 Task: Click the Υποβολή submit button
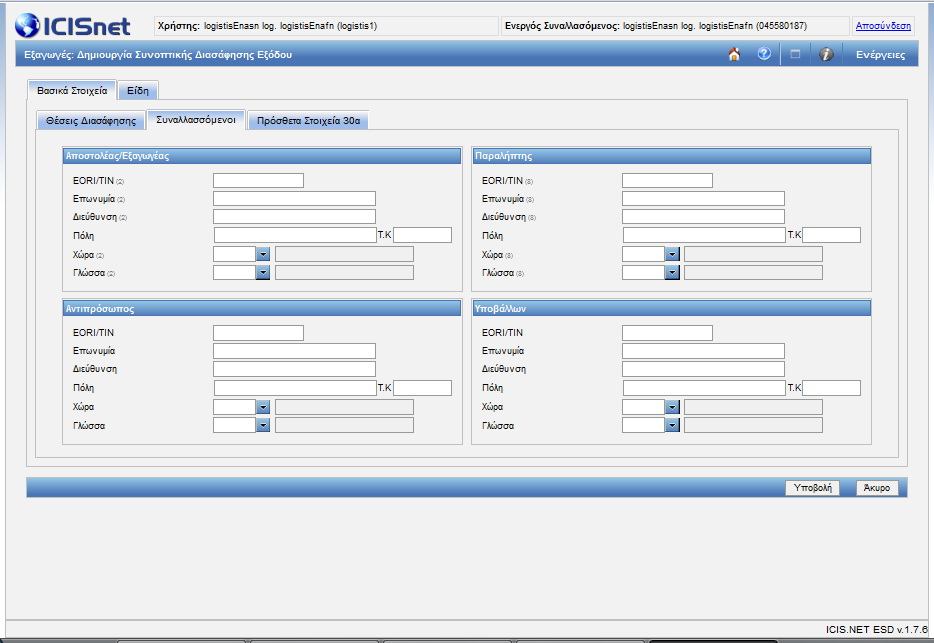(812, 487)
